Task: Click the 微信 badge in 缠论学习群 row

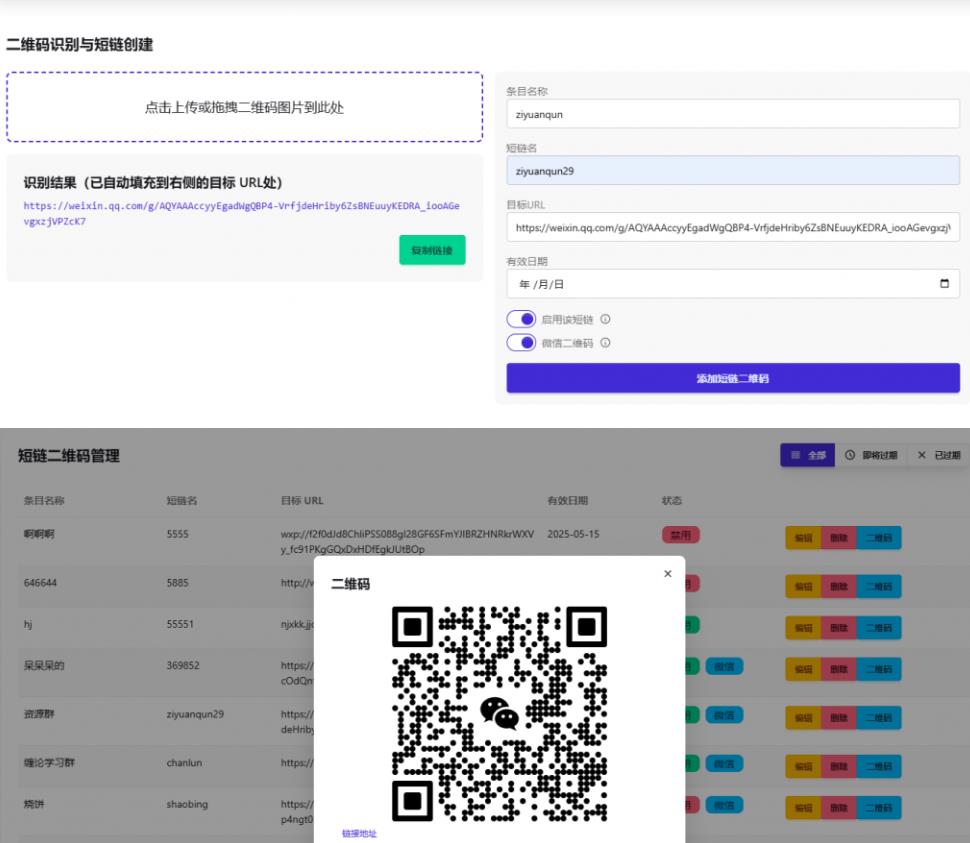Action: (x=724, y=763)
